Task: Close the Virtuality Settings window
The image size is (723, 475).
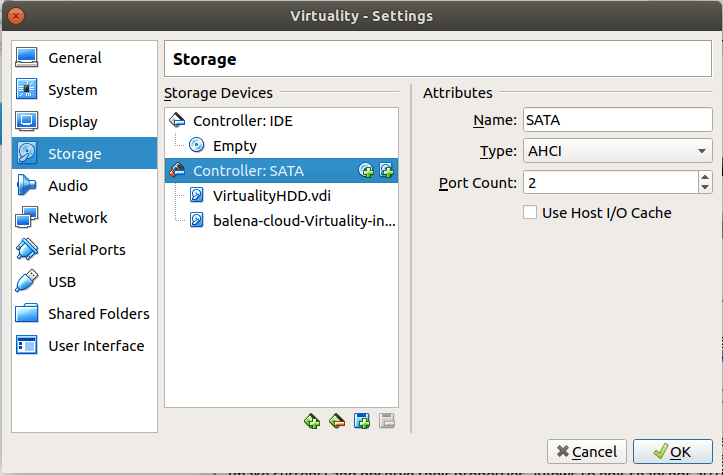Action: [16, 16]
